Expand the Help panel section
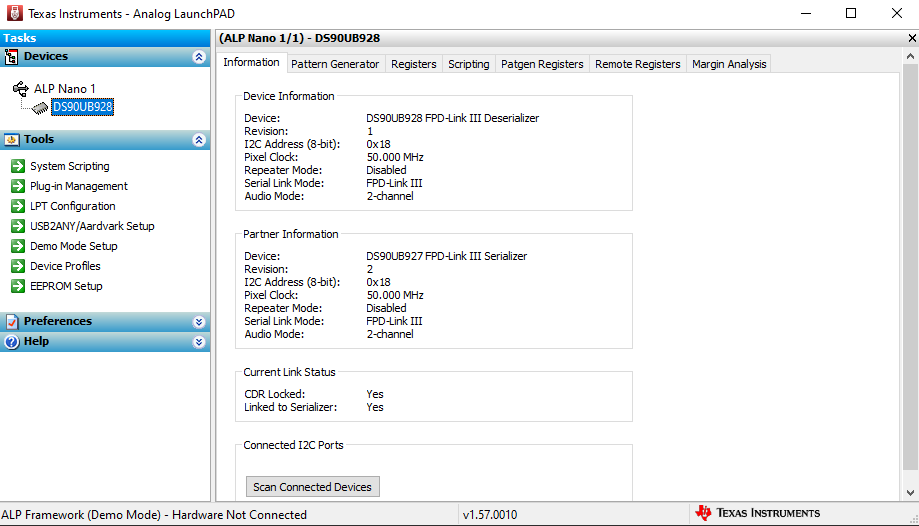919x526 pixels. pos(199,342)
